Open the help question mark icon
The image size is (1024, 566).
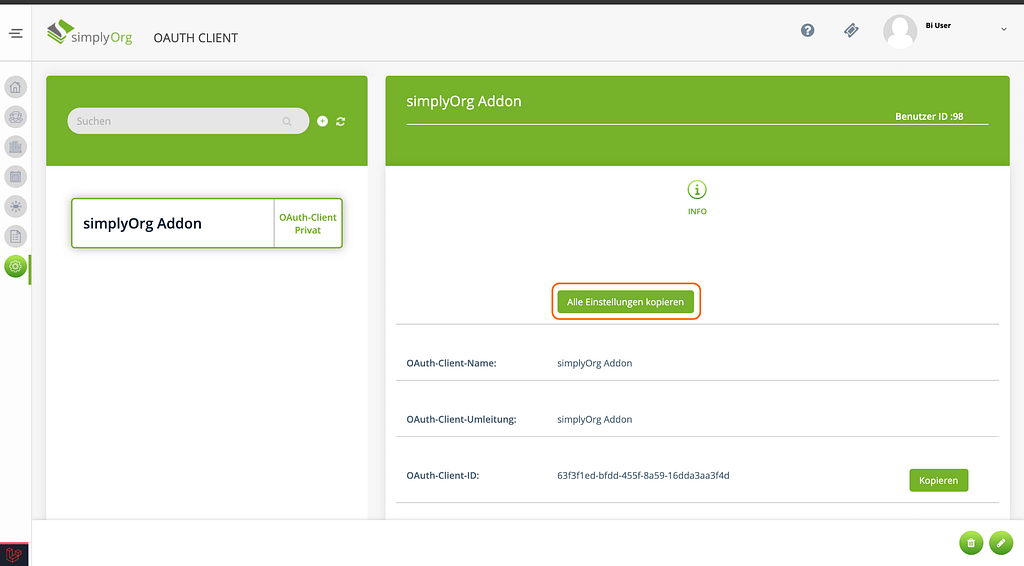[808, 30]
